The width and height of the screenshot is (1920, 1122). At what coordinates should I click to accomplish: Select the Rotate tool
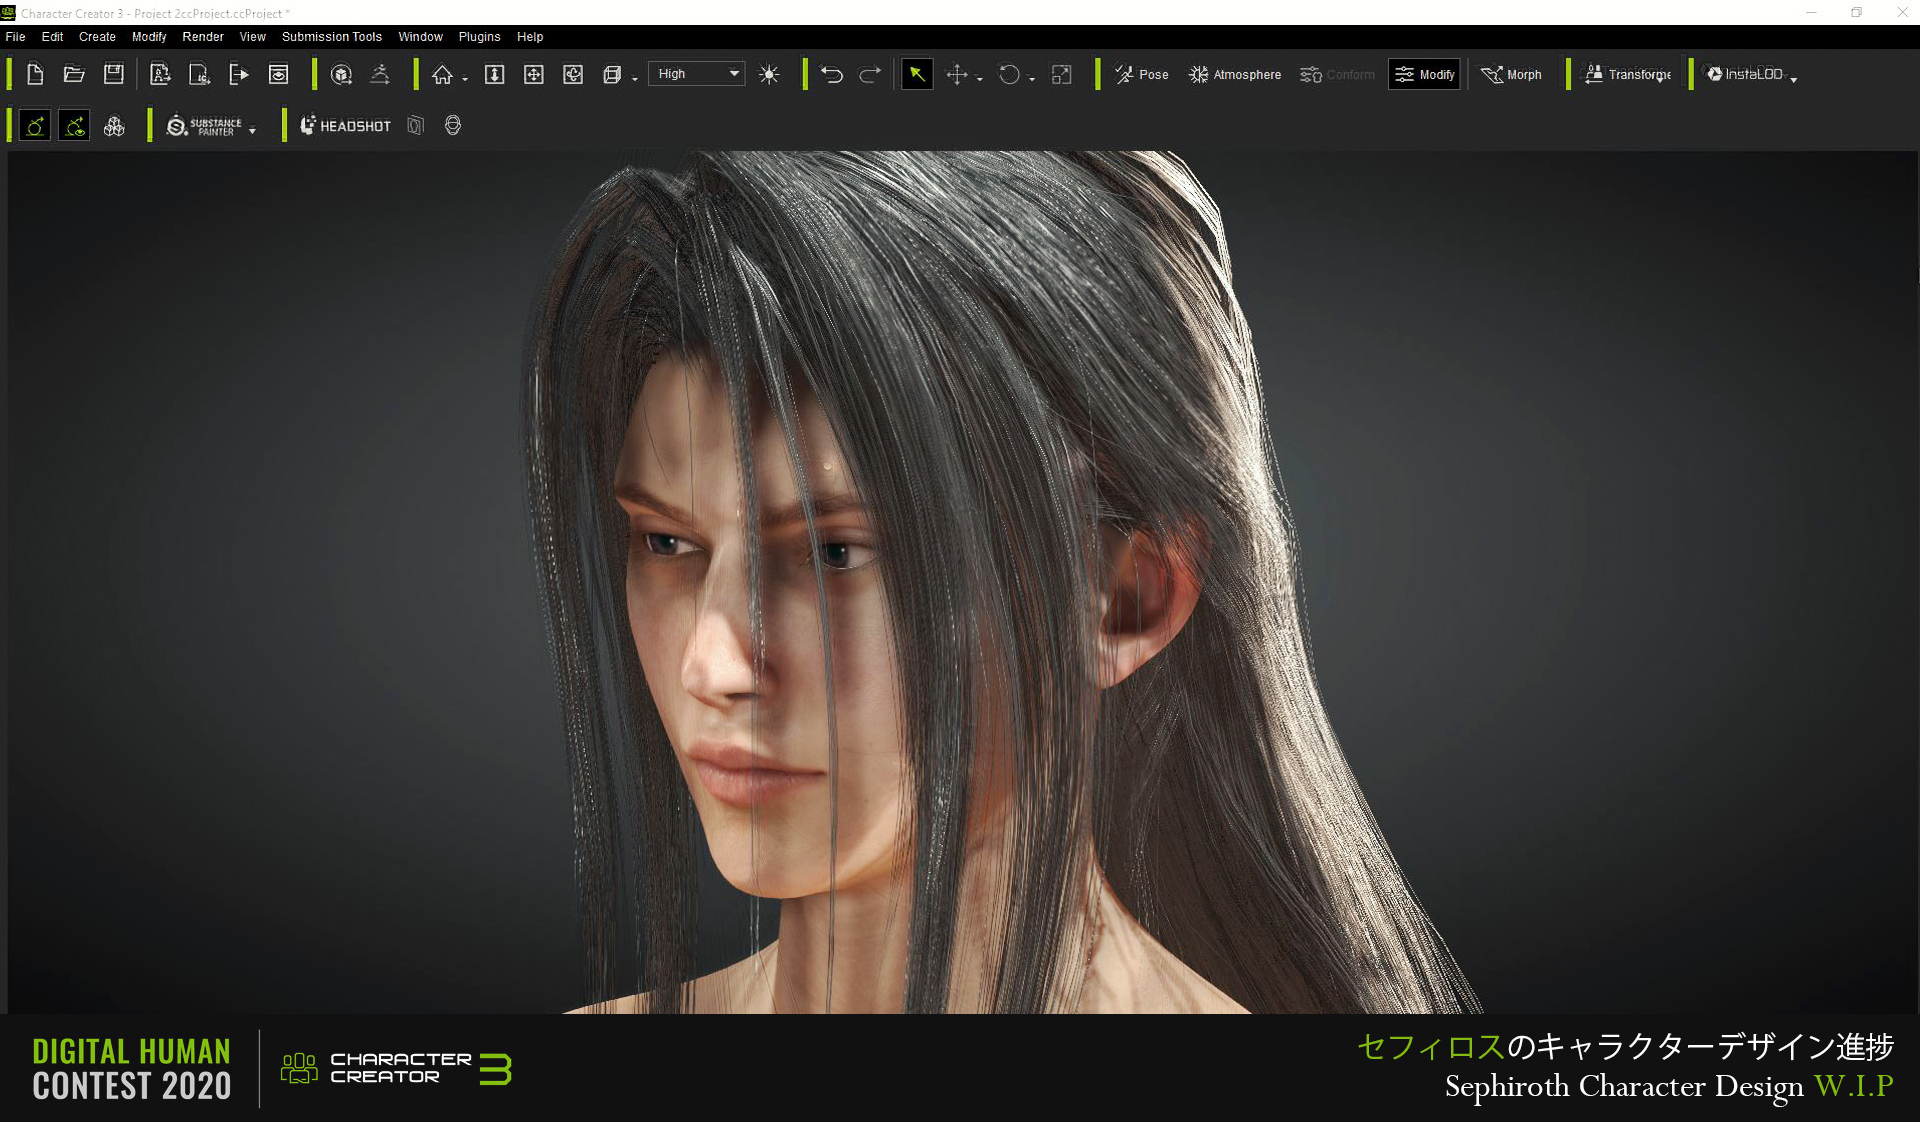[1009, 74]
